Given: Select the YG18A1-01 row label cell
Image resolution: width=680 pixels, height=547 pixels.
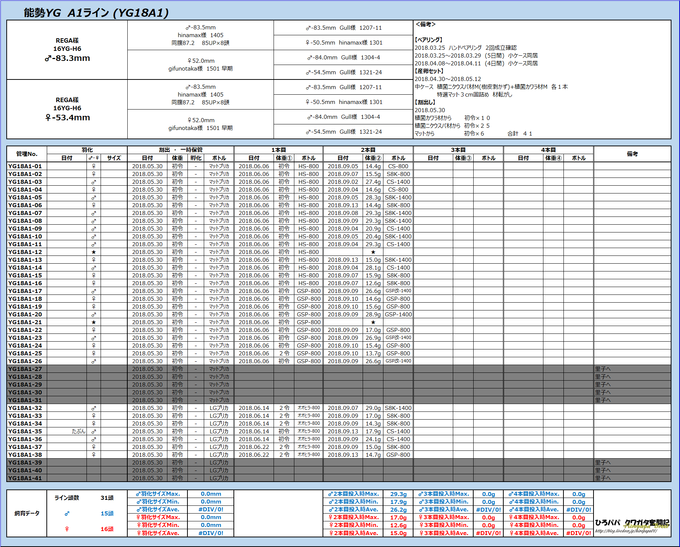Looking at the screenshot, I should tap(27, 166).
